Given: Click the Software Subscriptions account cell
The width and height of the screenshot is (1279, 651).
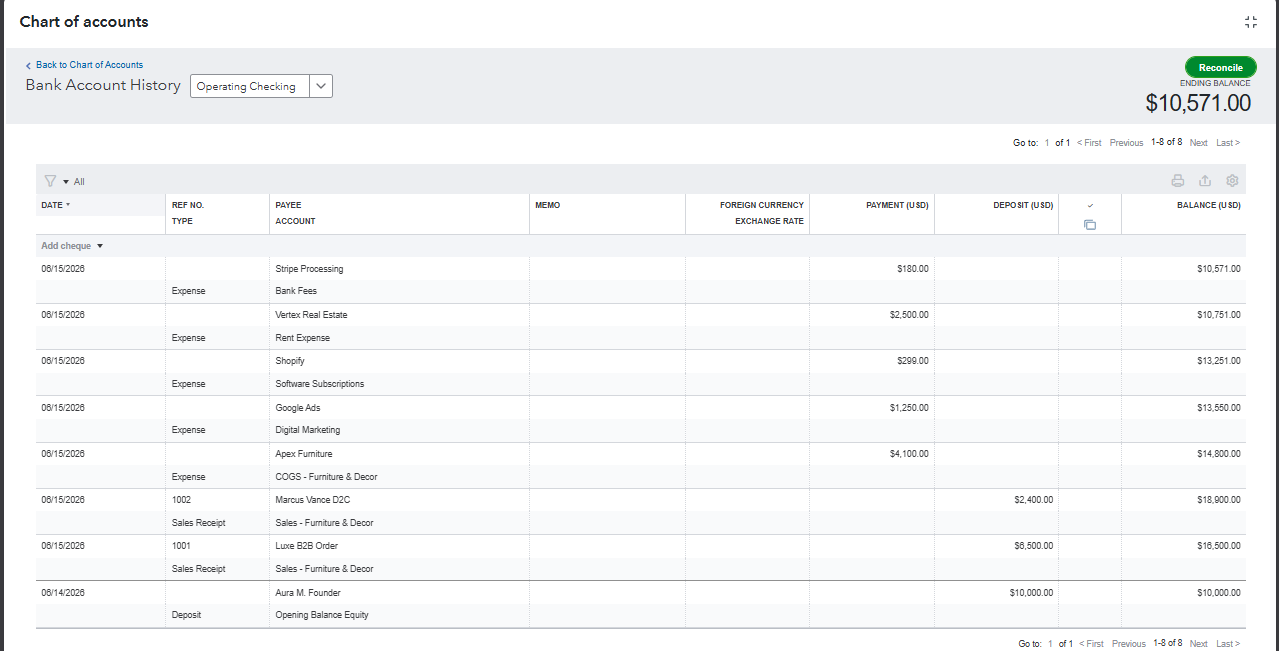Looking at the screenshot, I should 320,384.
